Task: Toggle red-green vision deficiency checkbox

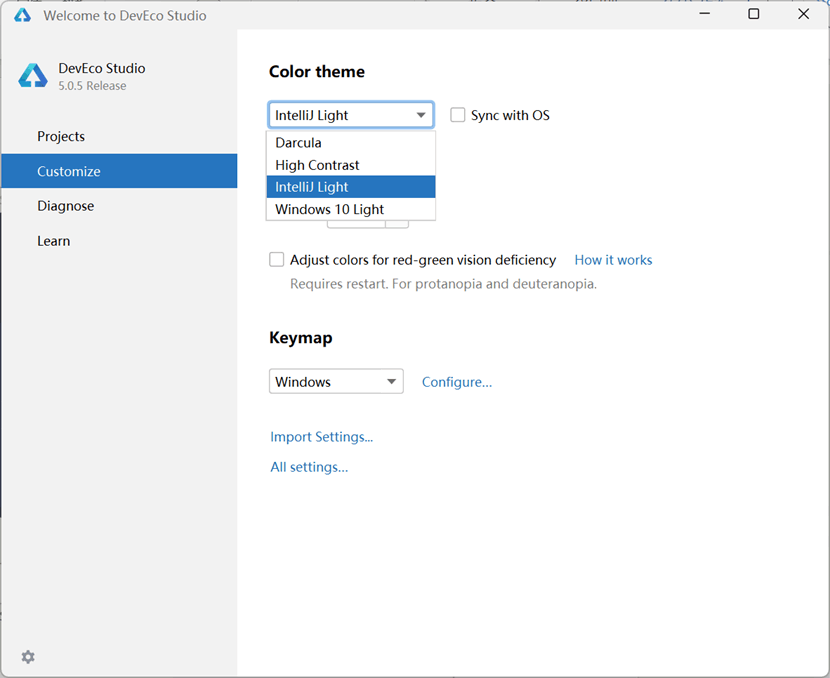Action: pyautogui.click(x=276, y=259)
